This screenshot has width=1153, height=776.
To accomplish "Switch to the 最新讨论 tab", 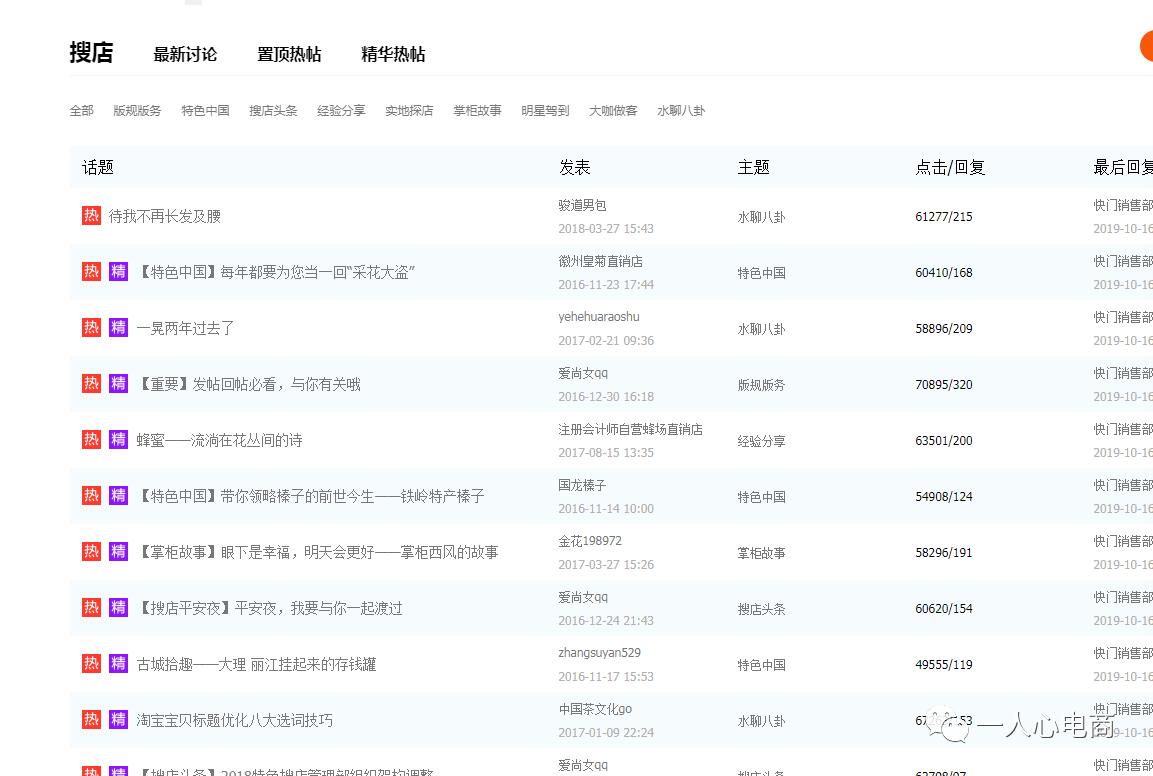I will coord(185,54).
